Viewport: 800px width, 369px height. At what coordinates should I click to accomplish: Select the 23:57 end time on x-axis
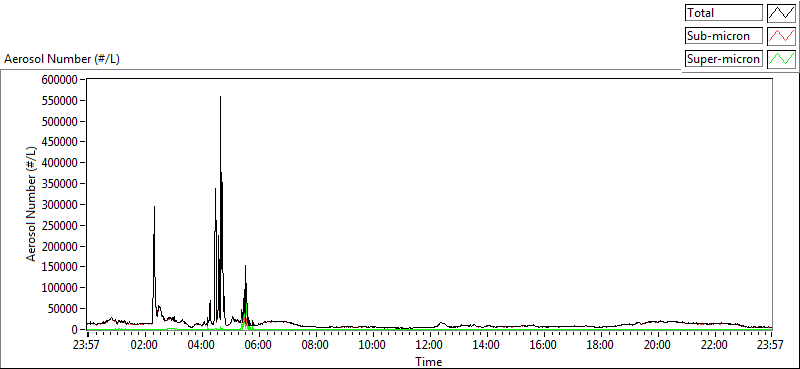click(771, 345)
